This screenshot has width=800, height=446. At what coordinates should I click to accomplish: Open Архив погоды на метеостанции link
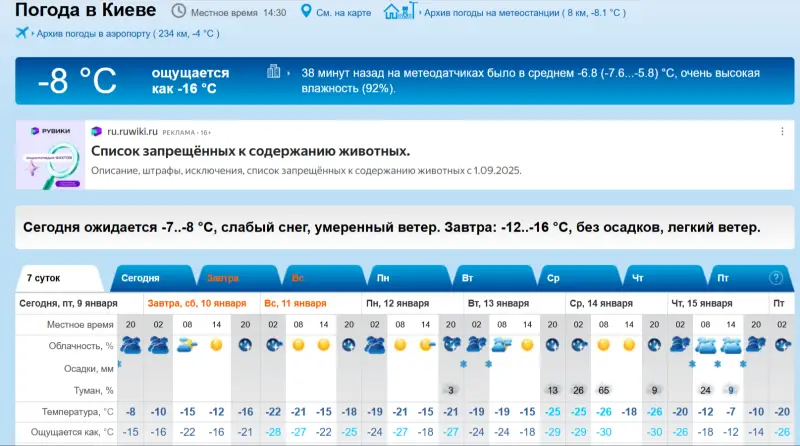(525, 13)
